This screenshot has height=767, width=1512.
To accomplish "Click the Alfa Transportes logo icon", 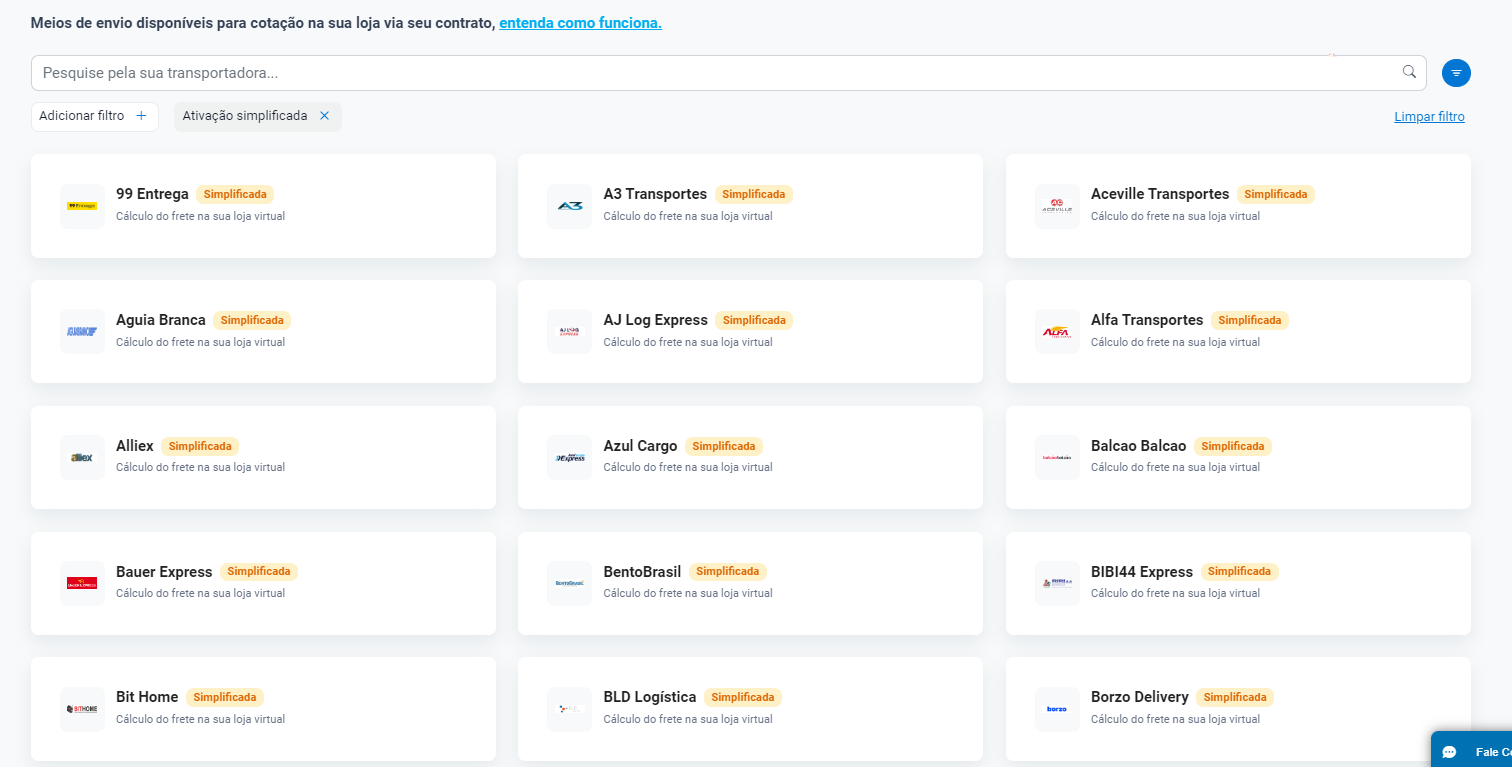I will click(1057, 332).
